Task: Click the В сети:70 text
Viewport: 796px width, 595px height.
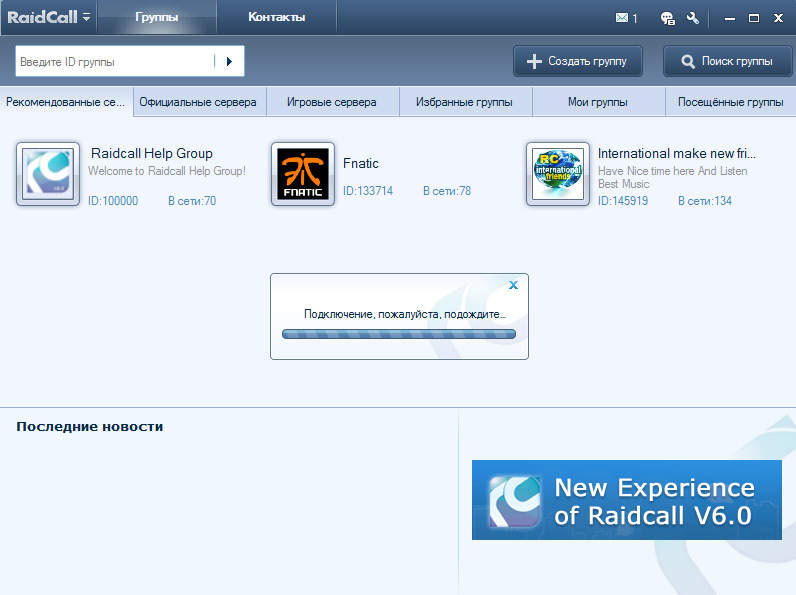Action: pyautogui.click(x=192, y=201)
